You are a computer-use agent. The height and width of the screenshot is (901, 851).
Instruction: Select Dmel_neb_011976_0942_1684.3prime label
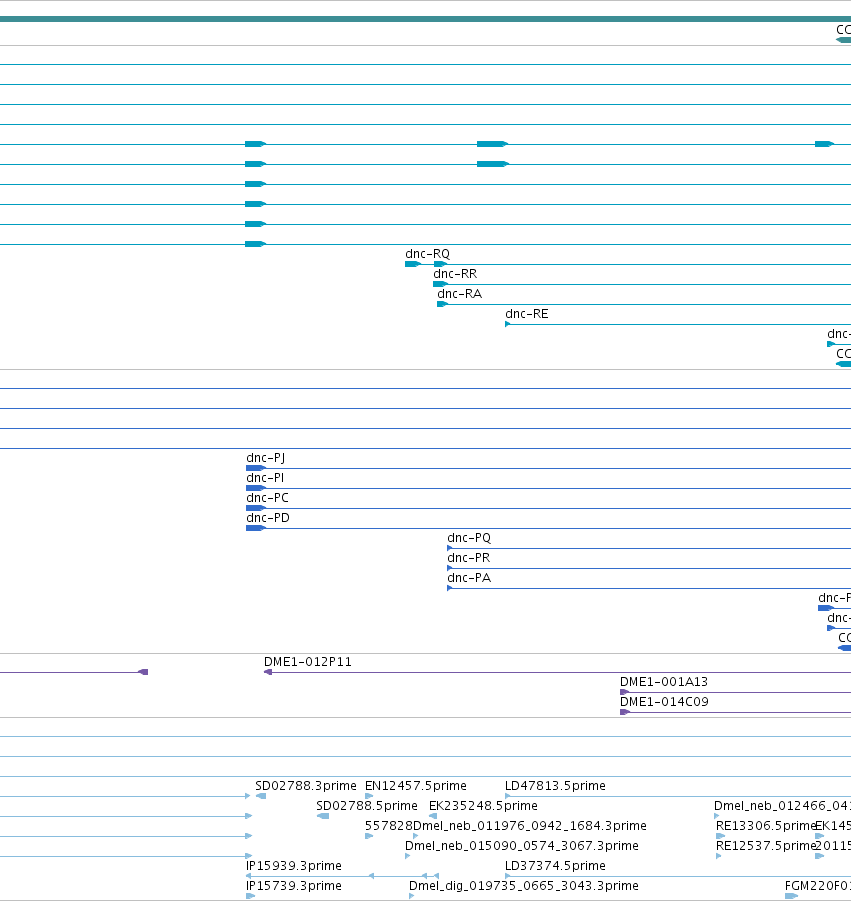530,826
